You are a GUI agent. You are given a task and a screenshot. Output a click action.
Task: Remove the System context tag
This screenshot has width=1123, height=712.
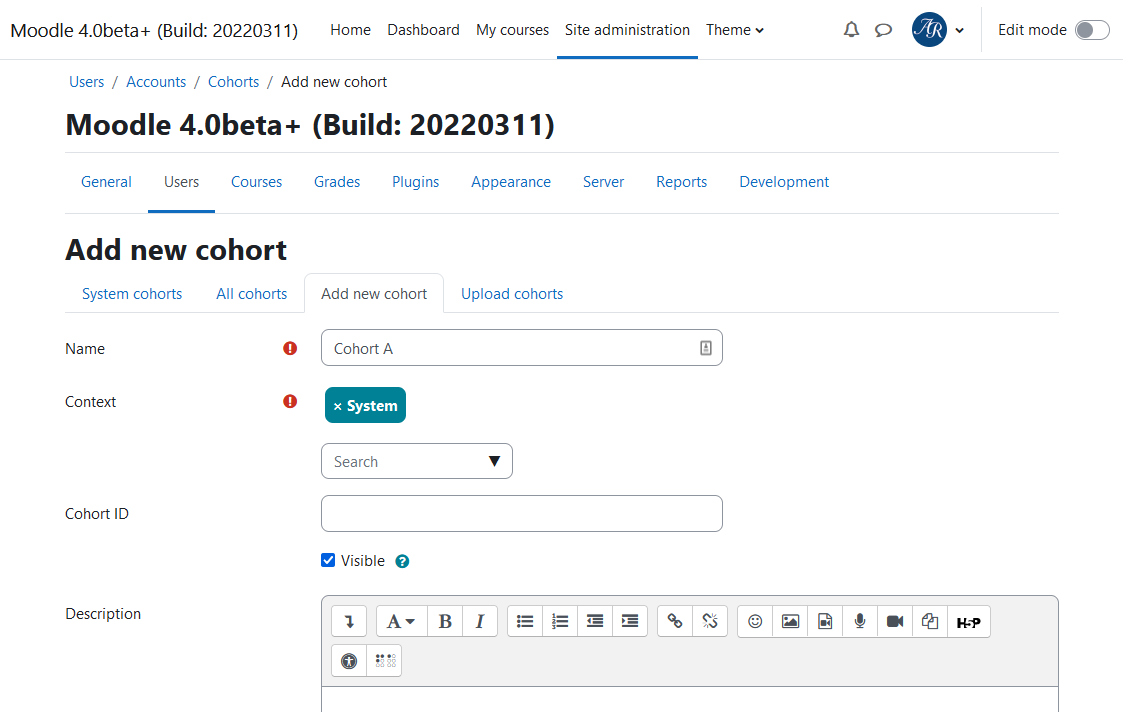coord(365,405)
